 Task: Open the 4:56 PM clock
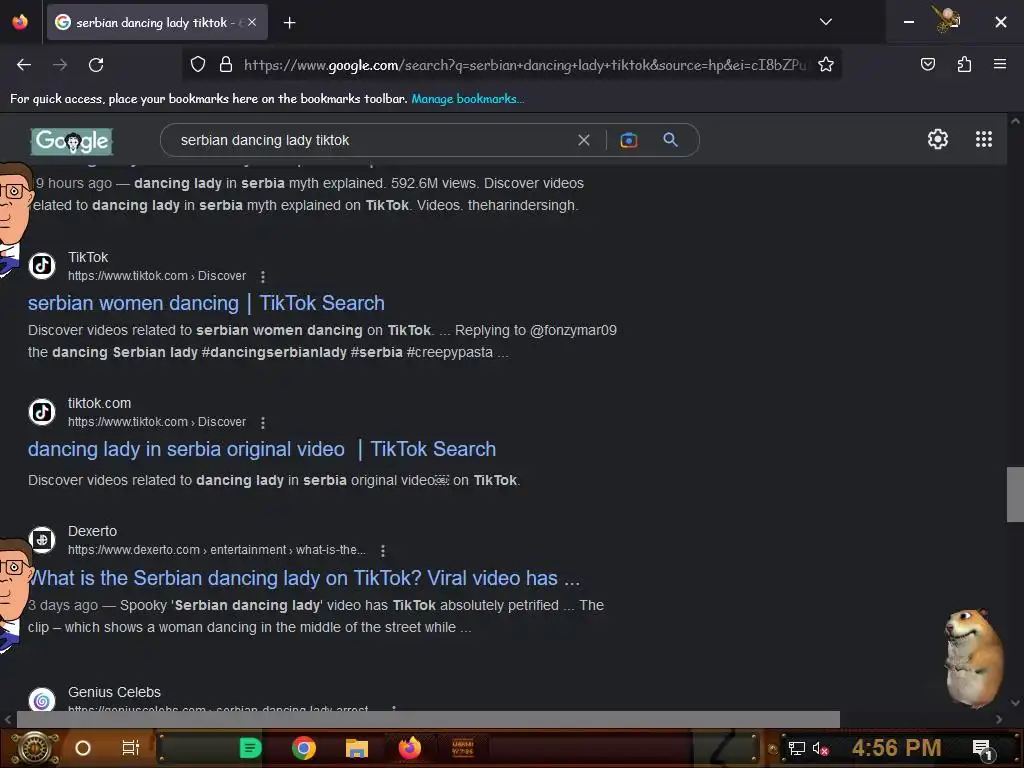click(896, 748)
